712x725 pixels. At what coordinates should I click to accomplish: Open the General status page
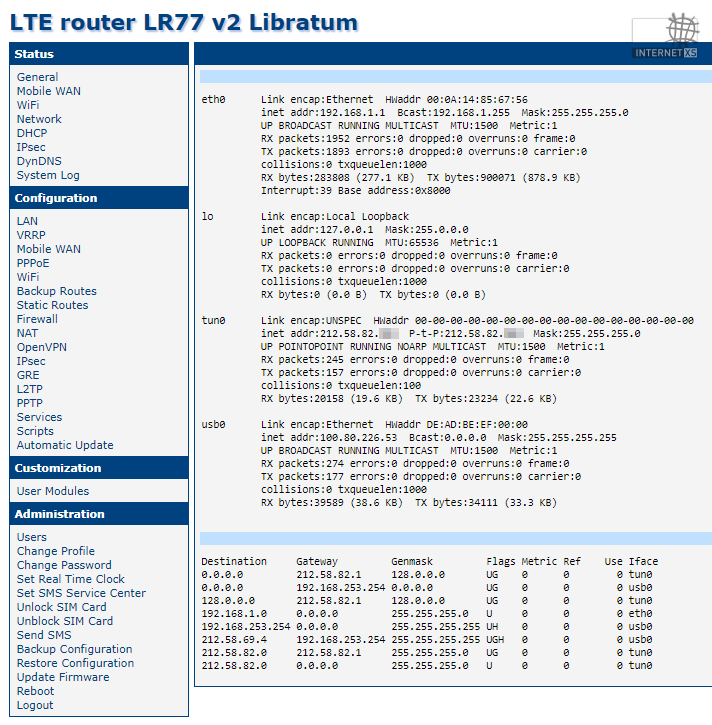[37, 77]
